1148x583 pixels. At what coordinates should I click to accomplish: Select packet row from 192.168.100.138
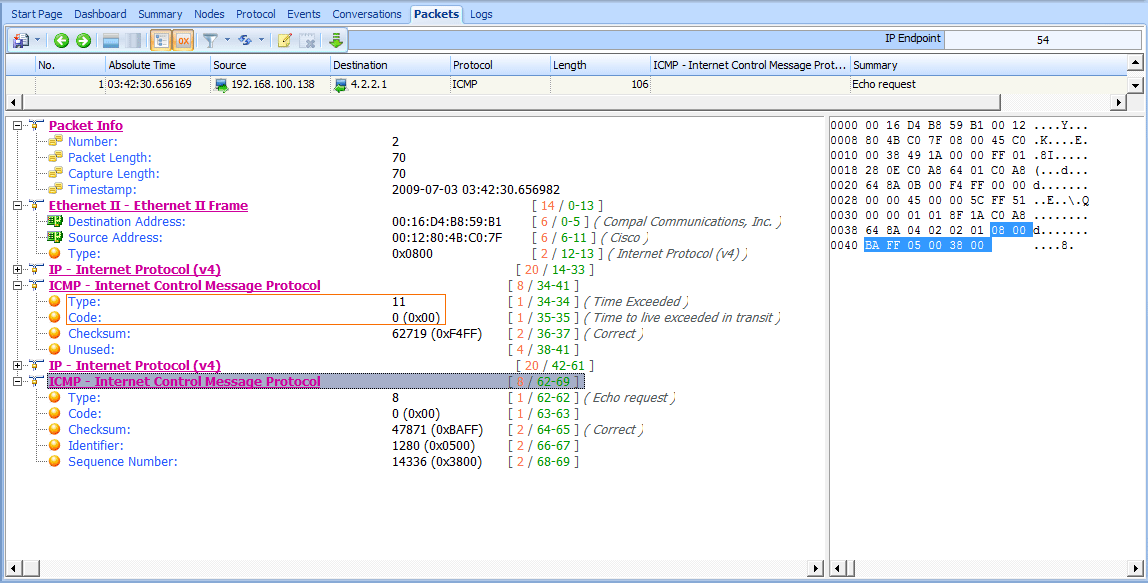click(x=566, y=84)
